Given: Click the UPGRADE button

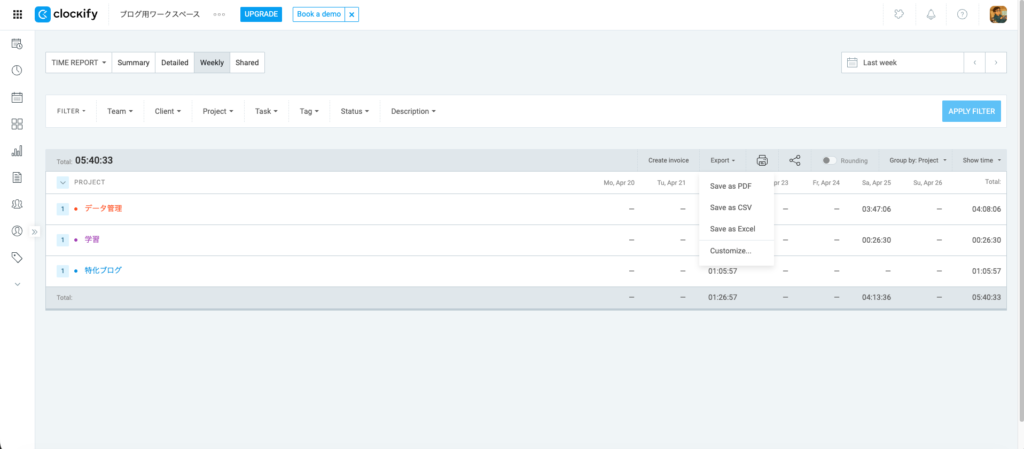Looking at the screenshot, I should click(261, 15).
